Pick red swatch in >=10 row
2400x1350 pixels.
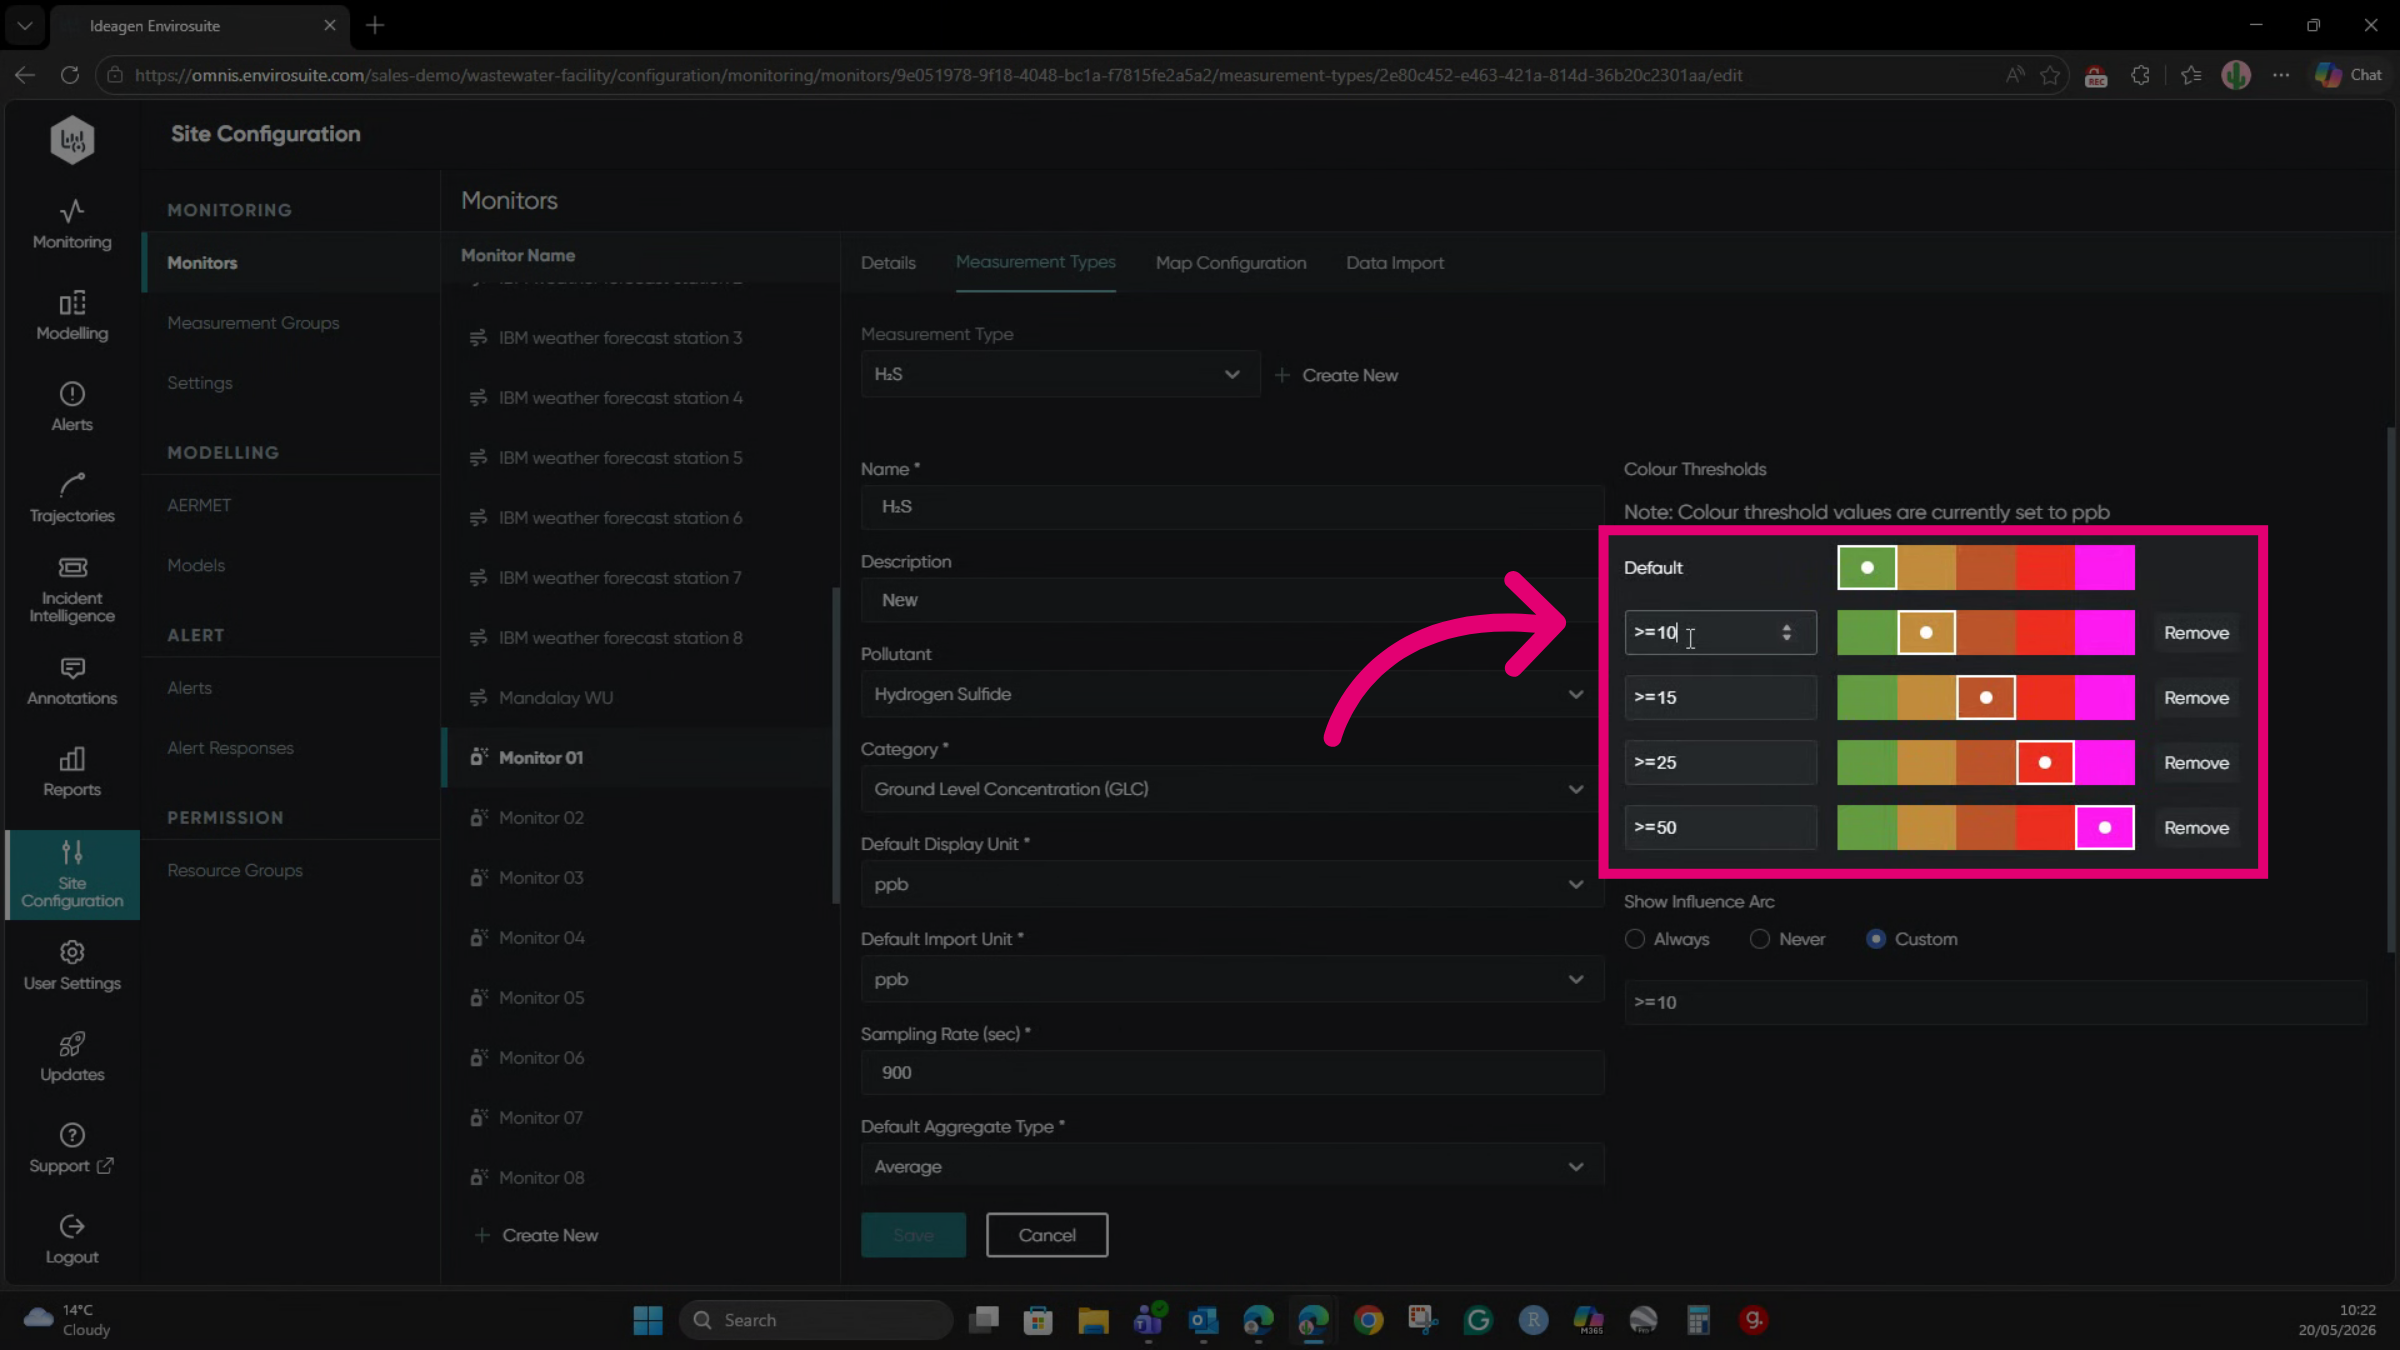(2045, 632)
